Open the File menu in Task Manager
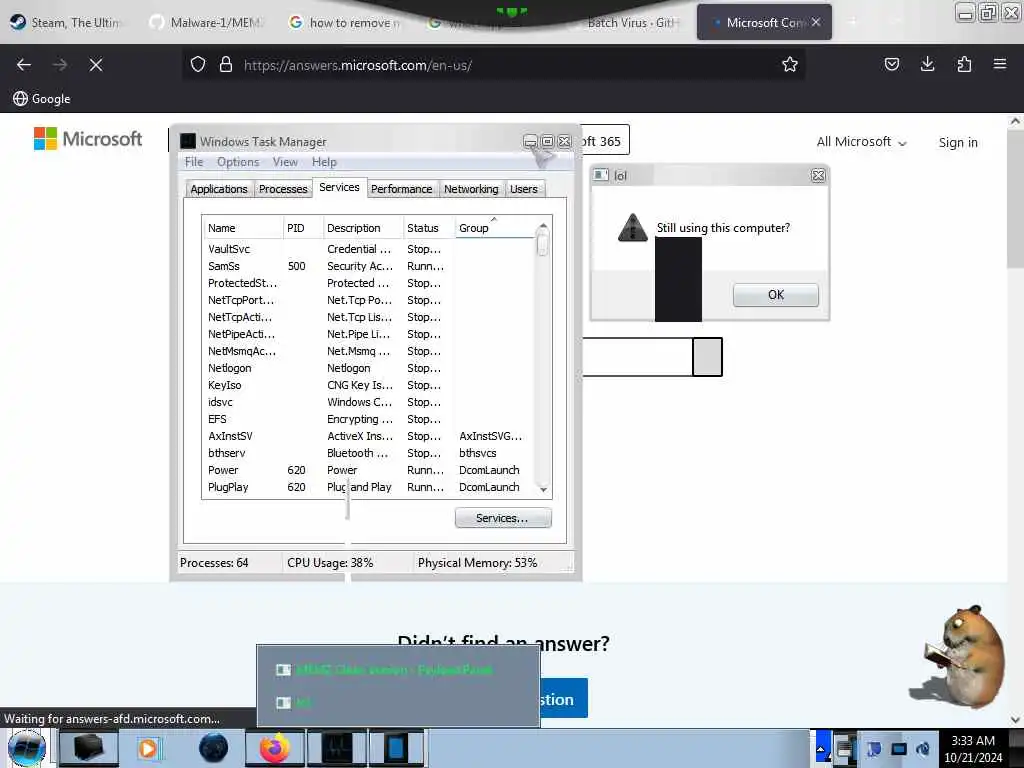The width and height of the screenshot is (1024, 768). point(194,162)
